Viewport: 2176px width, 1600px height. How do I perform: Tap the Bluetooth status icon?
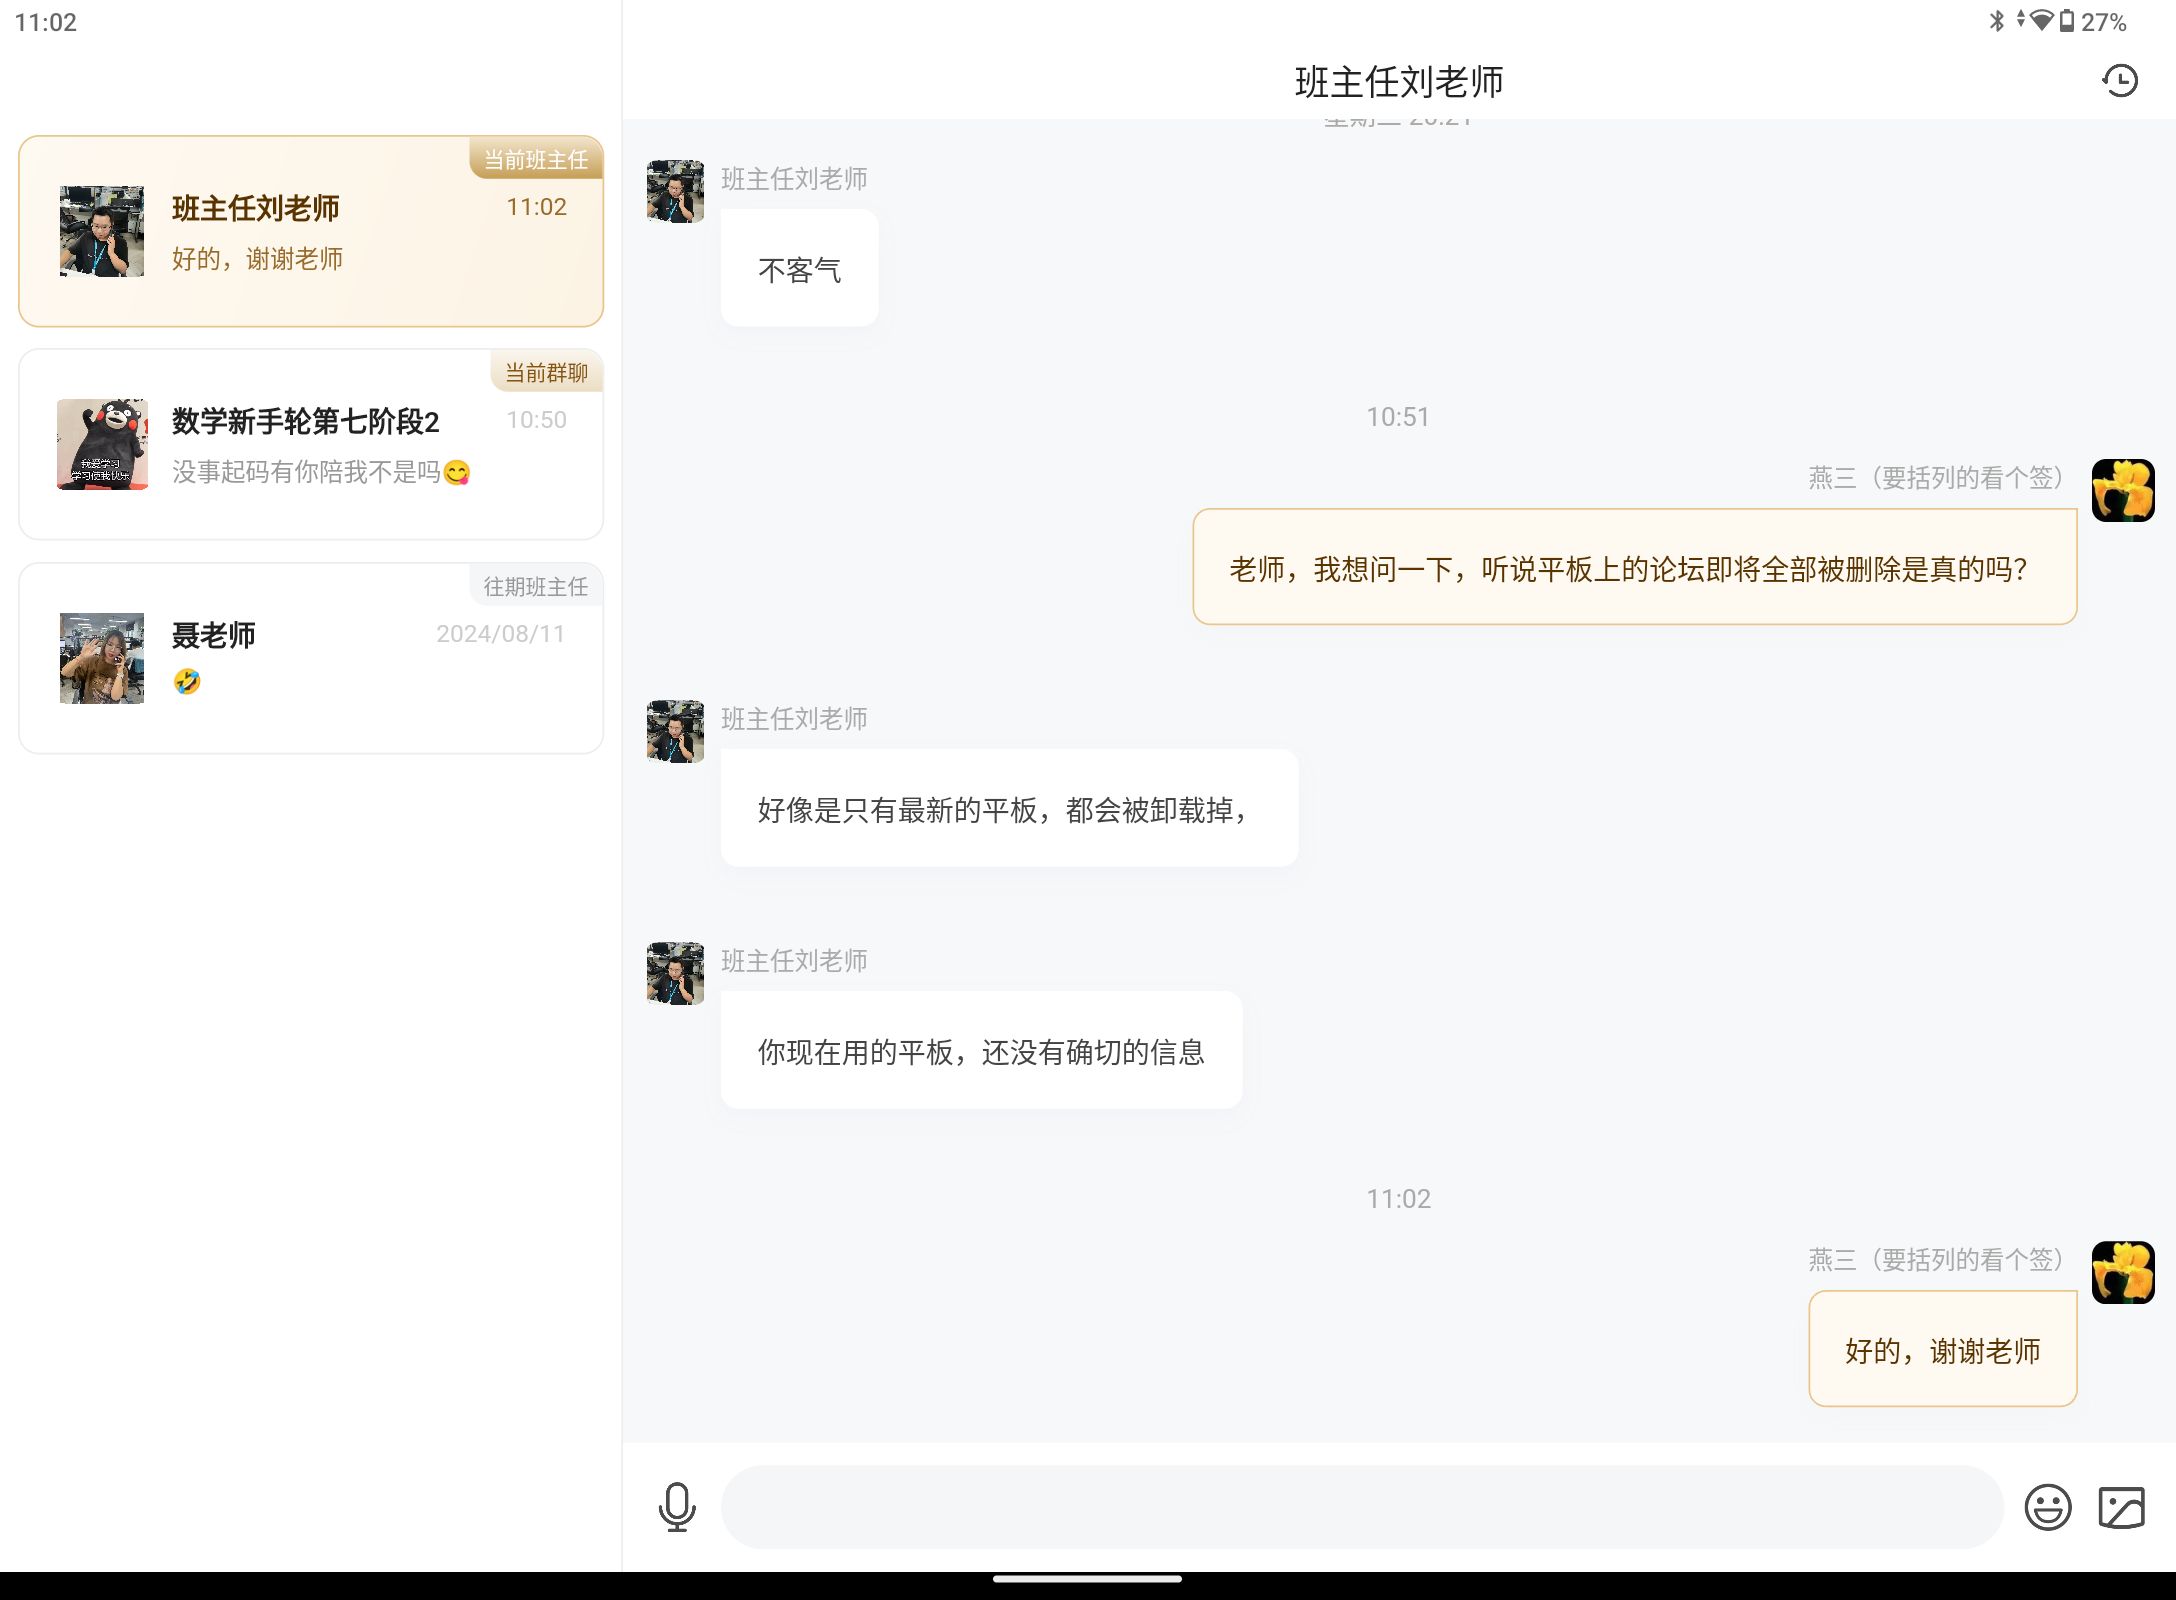(1996, 21)
